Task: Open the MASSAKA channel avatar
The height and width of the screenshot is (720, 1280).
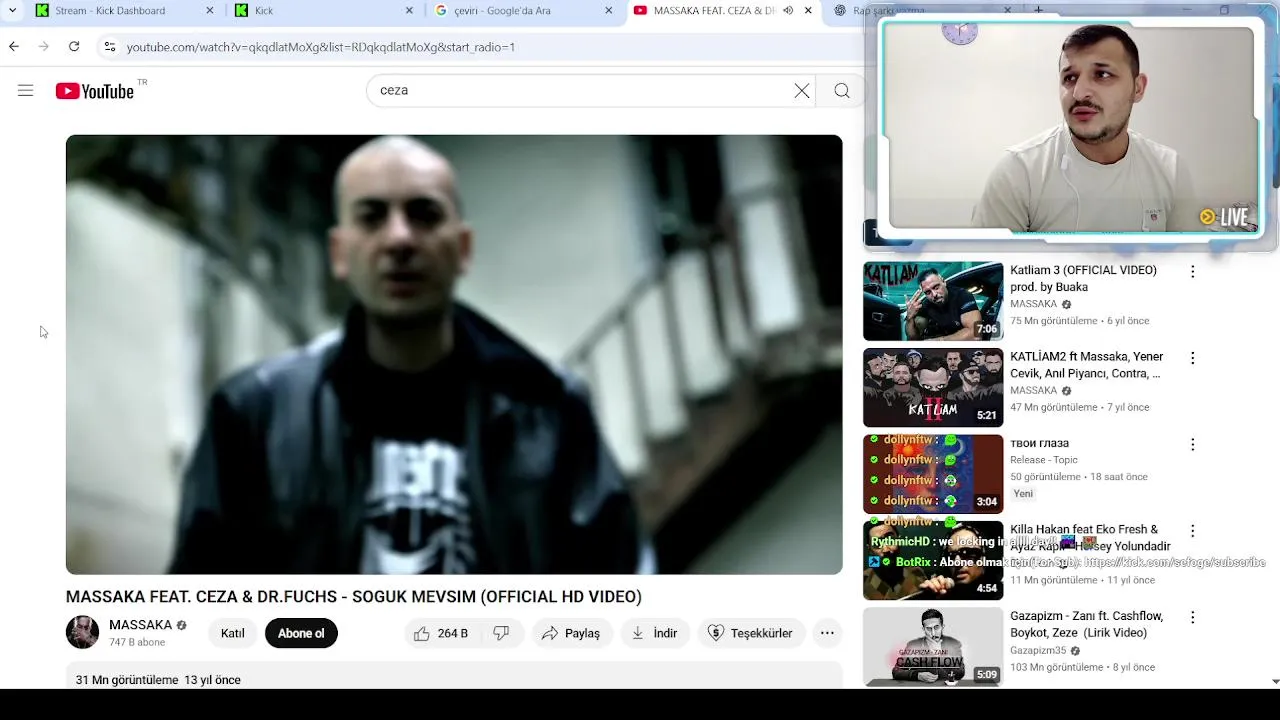Action: (83, 633)
